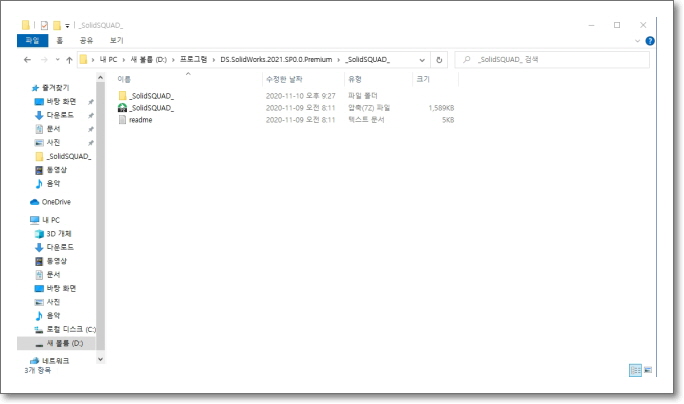Expand address bar history dropdown

click(422, 60)
